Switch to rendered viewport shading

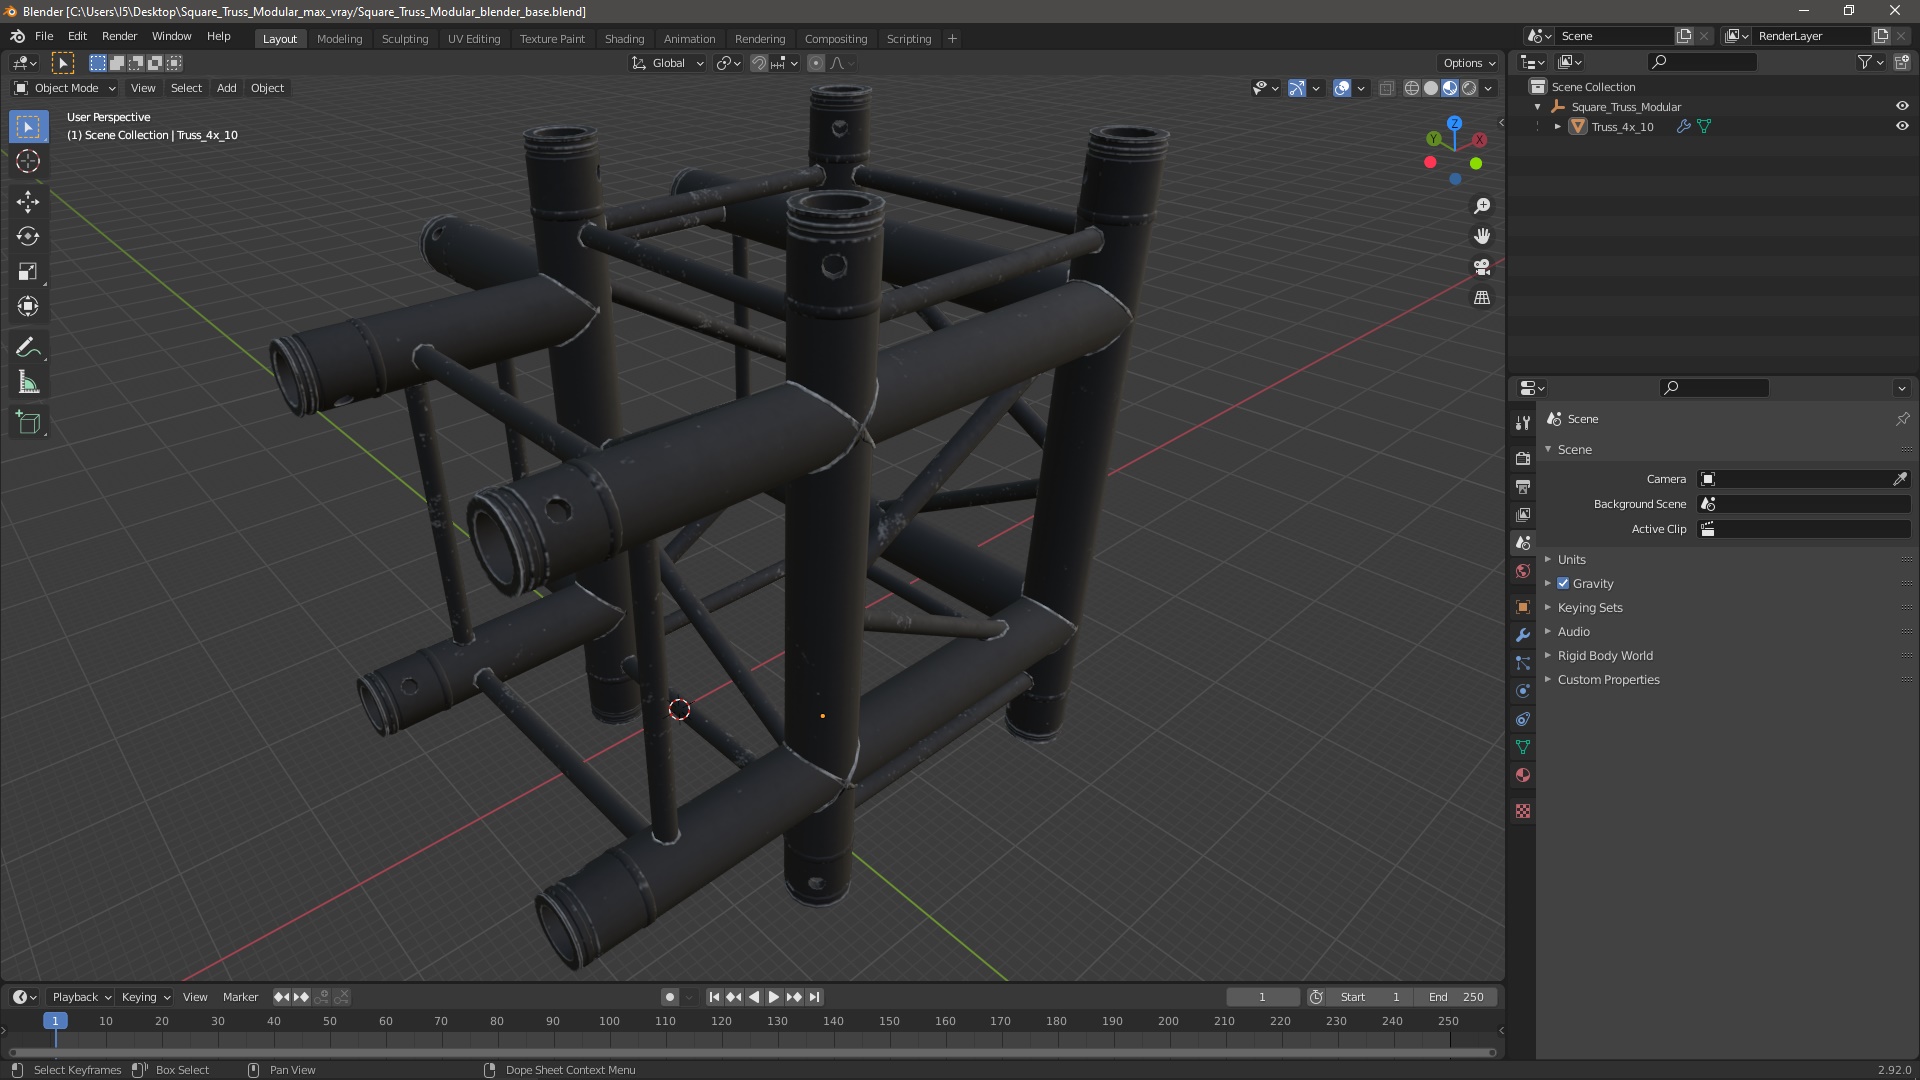click(x=1469, y=88)
